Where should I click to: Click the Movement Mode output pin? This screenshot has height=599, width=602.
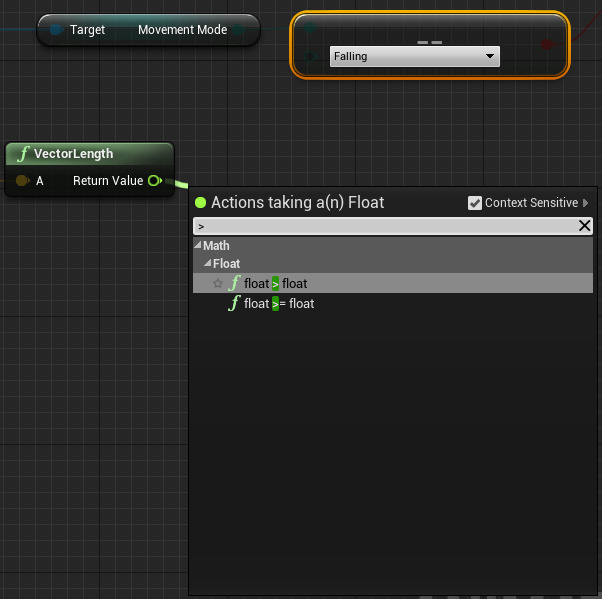tap(238, 30)
